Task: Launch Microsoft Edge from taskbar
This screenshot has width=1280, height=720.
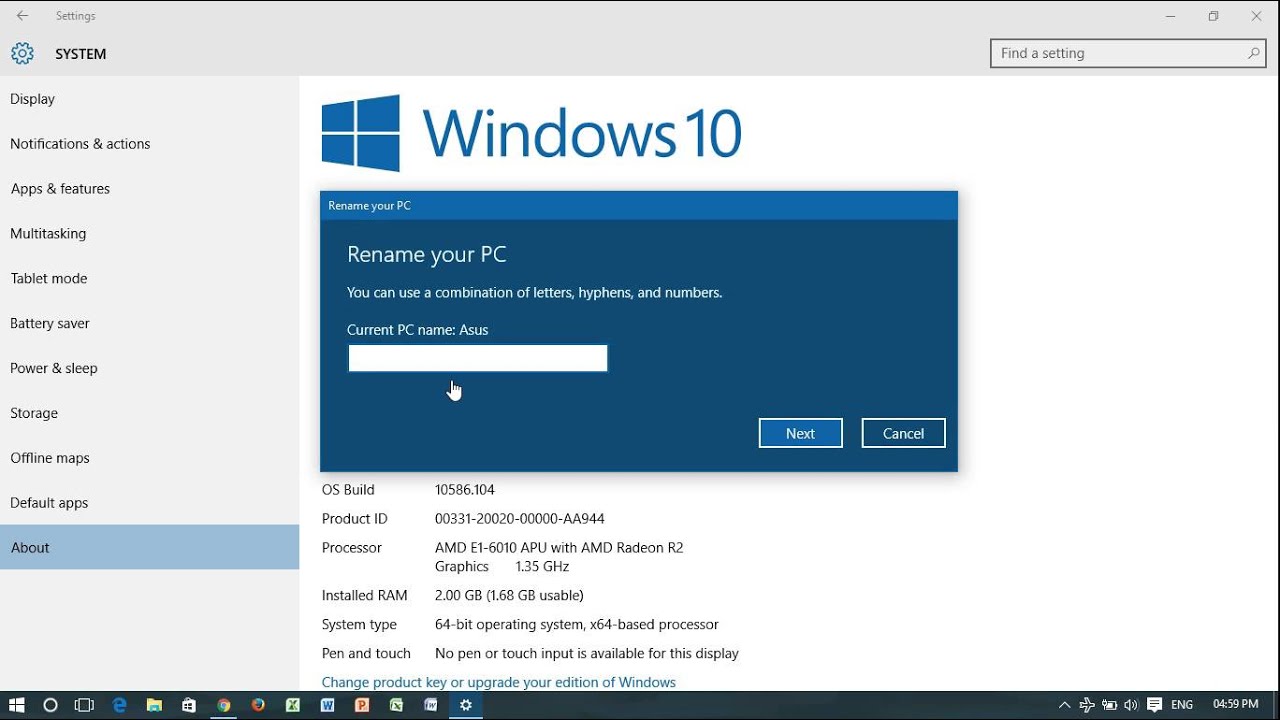Action: pos(120,705)
